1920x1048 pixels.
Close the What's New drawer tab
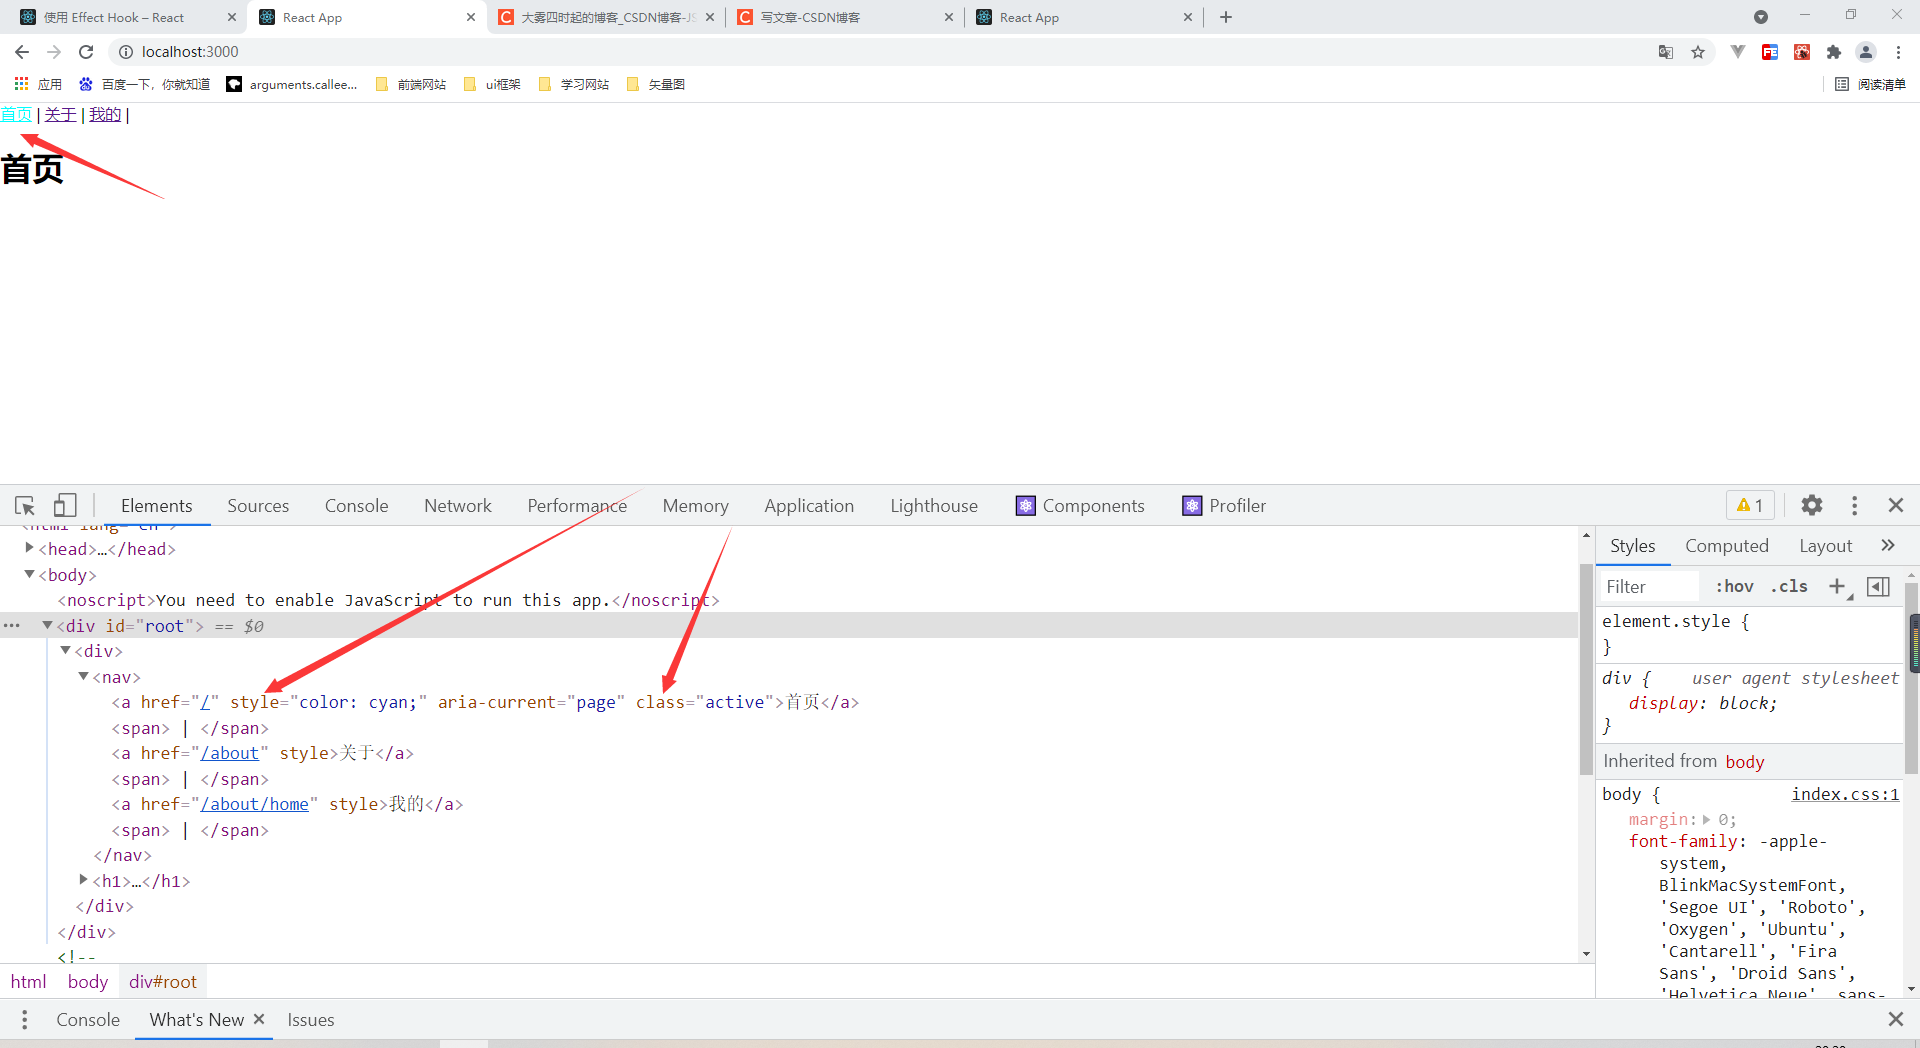point(259,1019)
